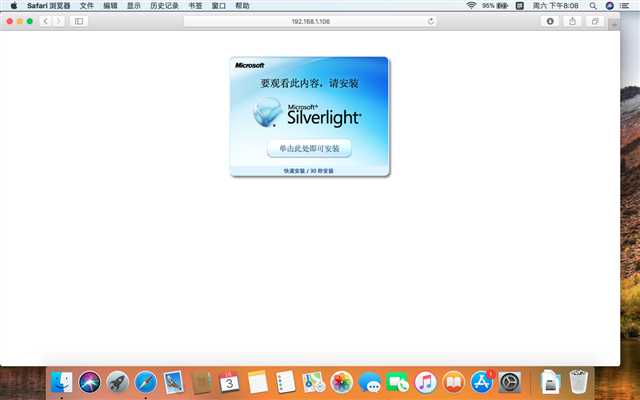Open Reminders in the Dock
Screen dimensions: 640x400
[285, 382]
